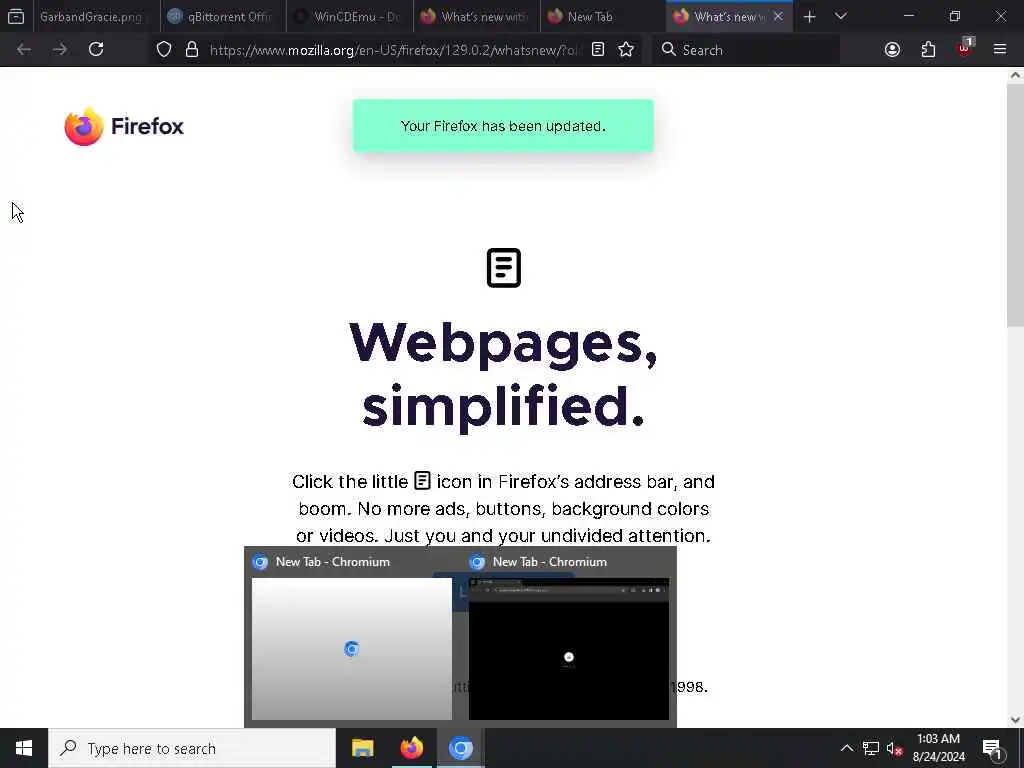Screen dimensions: 1024x768
Task: Open the clock and date flyout
Action: click(938, 748)
